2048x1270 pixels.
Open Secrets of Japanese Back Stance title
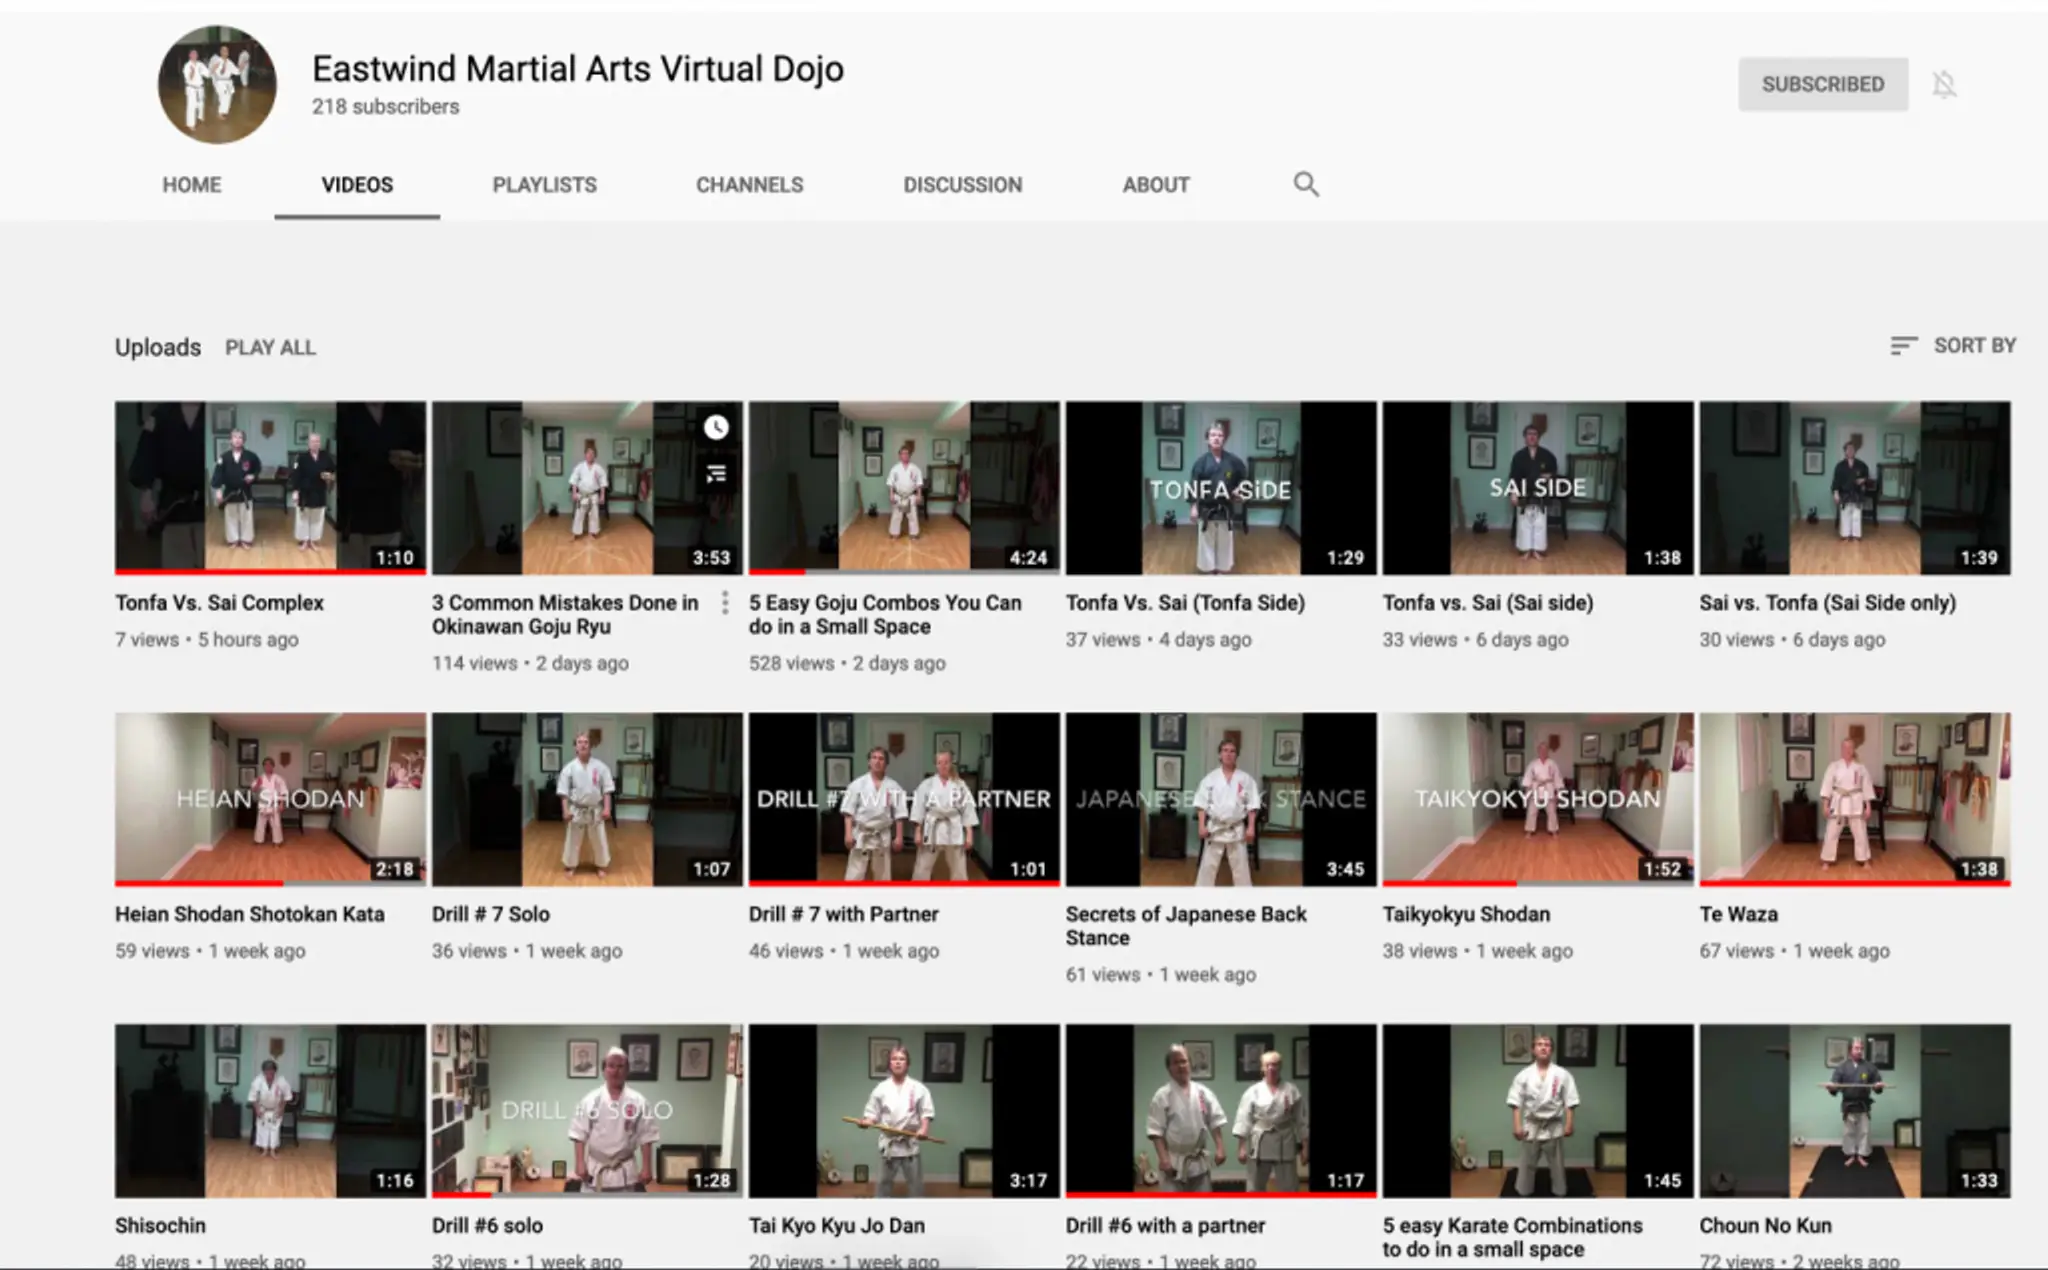(x=1186, y=926)
